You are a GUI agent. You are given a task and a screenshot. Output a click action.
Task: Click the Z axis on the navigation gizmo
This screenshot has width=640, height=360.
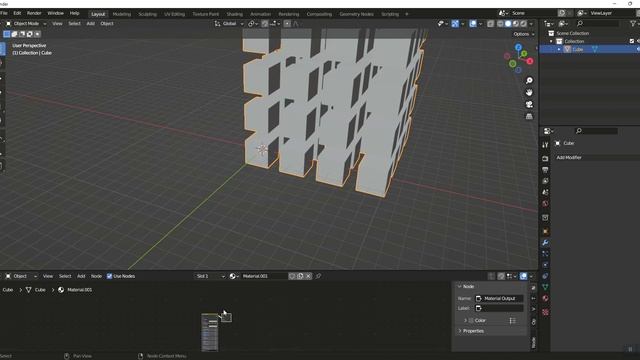pyautogui.click(x=518, y=47)
